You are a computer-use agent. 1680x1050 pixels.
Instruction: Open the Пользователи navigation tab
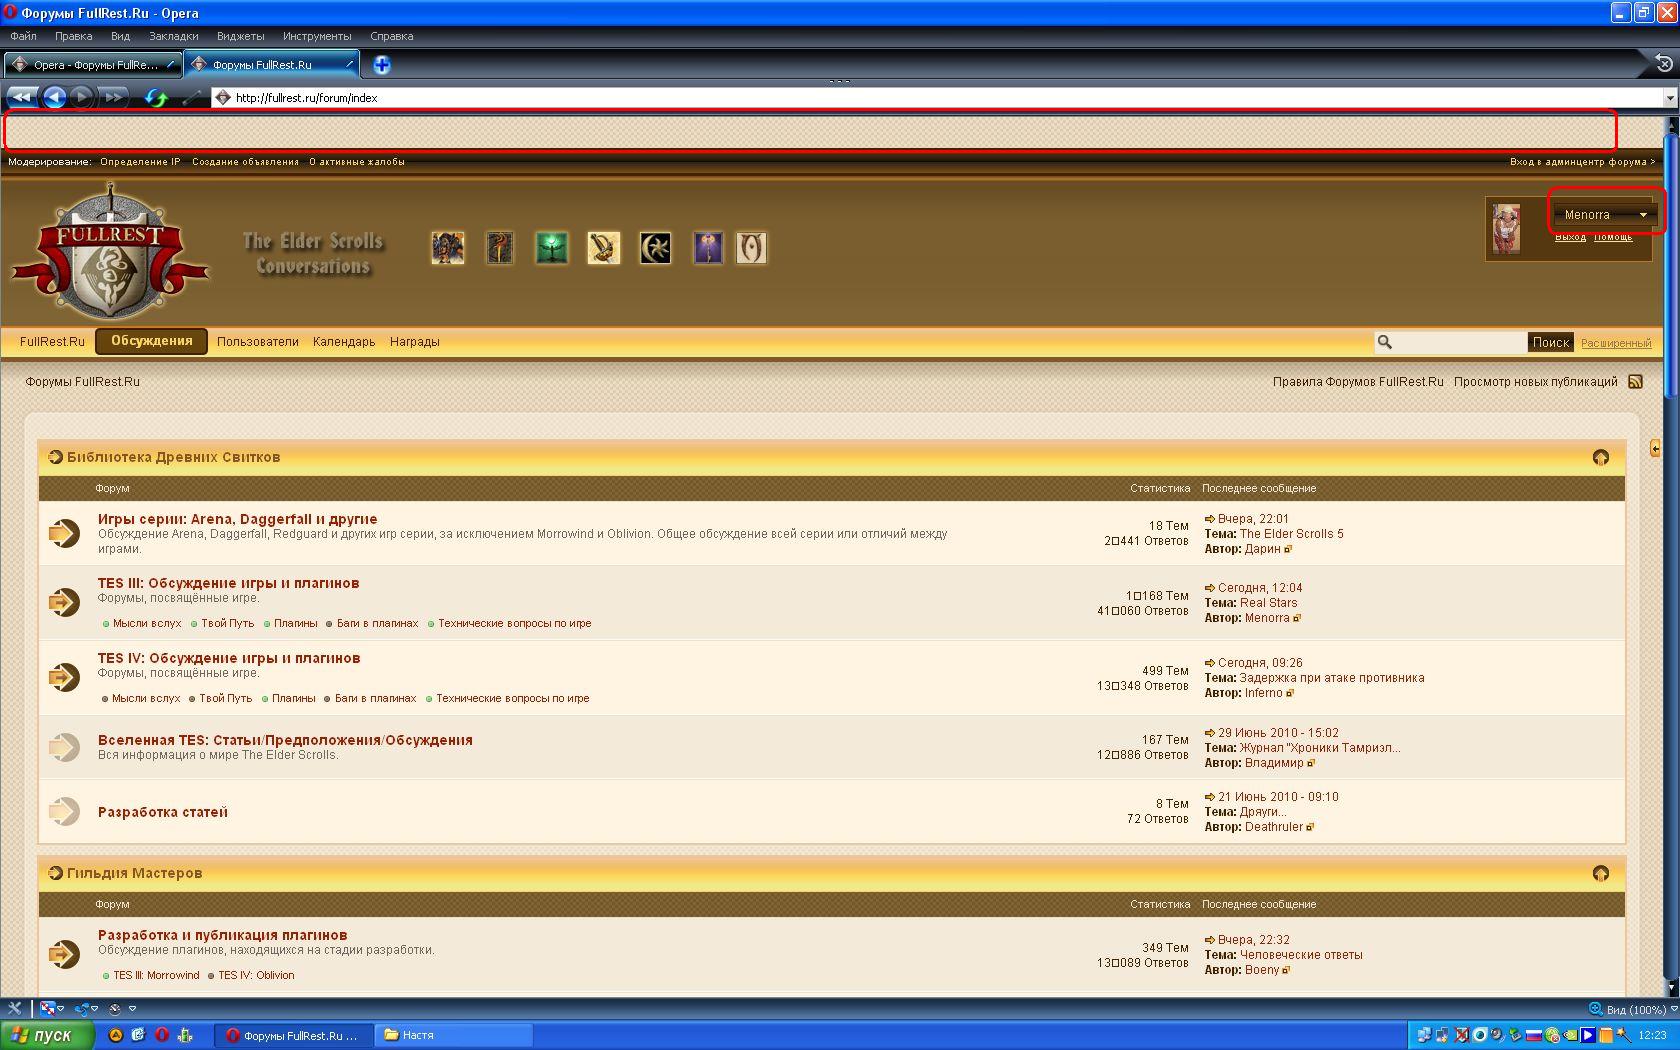(x=257, y=342)
